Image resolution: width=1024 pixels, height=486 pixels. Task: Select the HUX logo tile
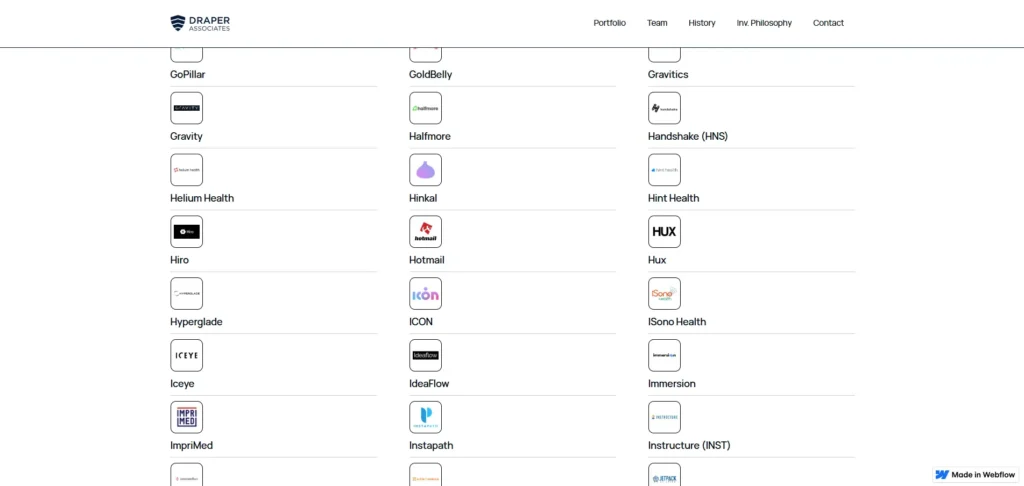(x=664, y=232)
